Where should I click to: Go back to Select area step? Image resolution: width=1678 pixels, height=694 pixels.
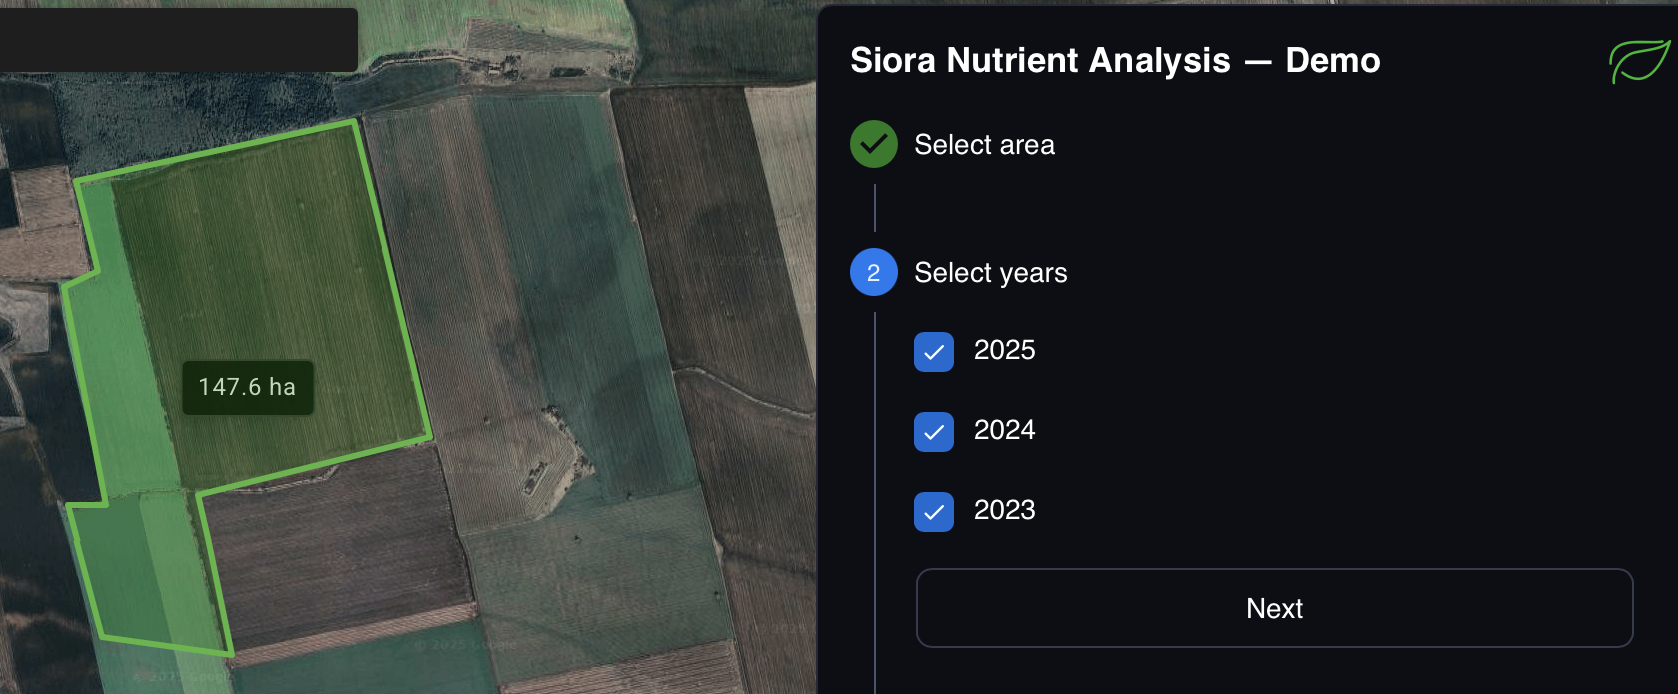point(983,145)
